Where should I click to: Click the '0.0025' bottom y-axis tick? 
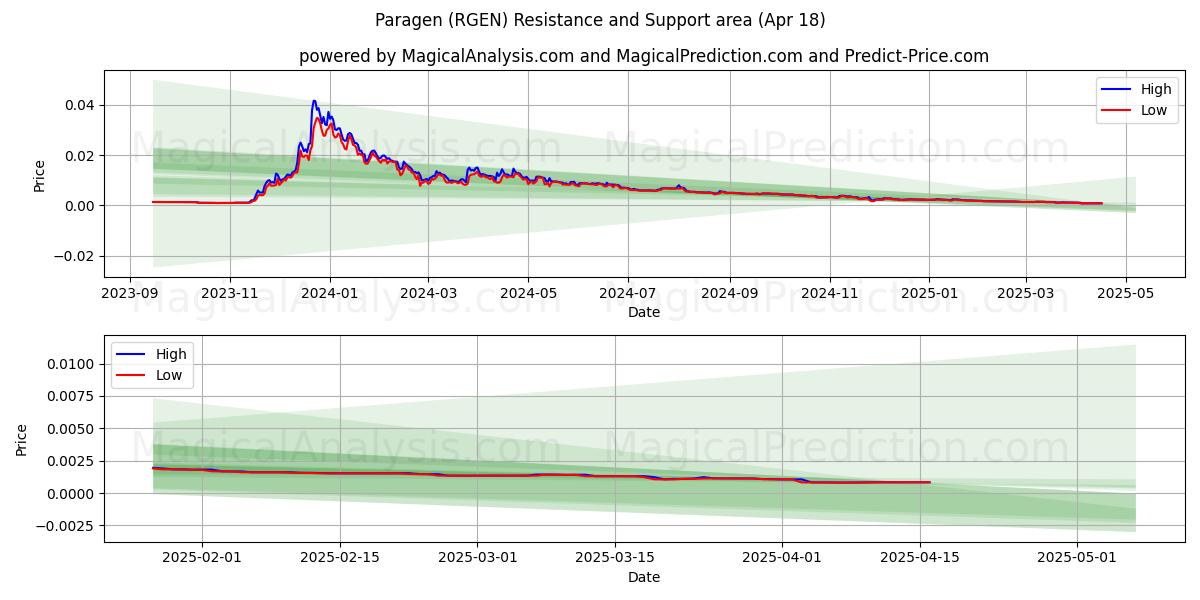(70, 461)
